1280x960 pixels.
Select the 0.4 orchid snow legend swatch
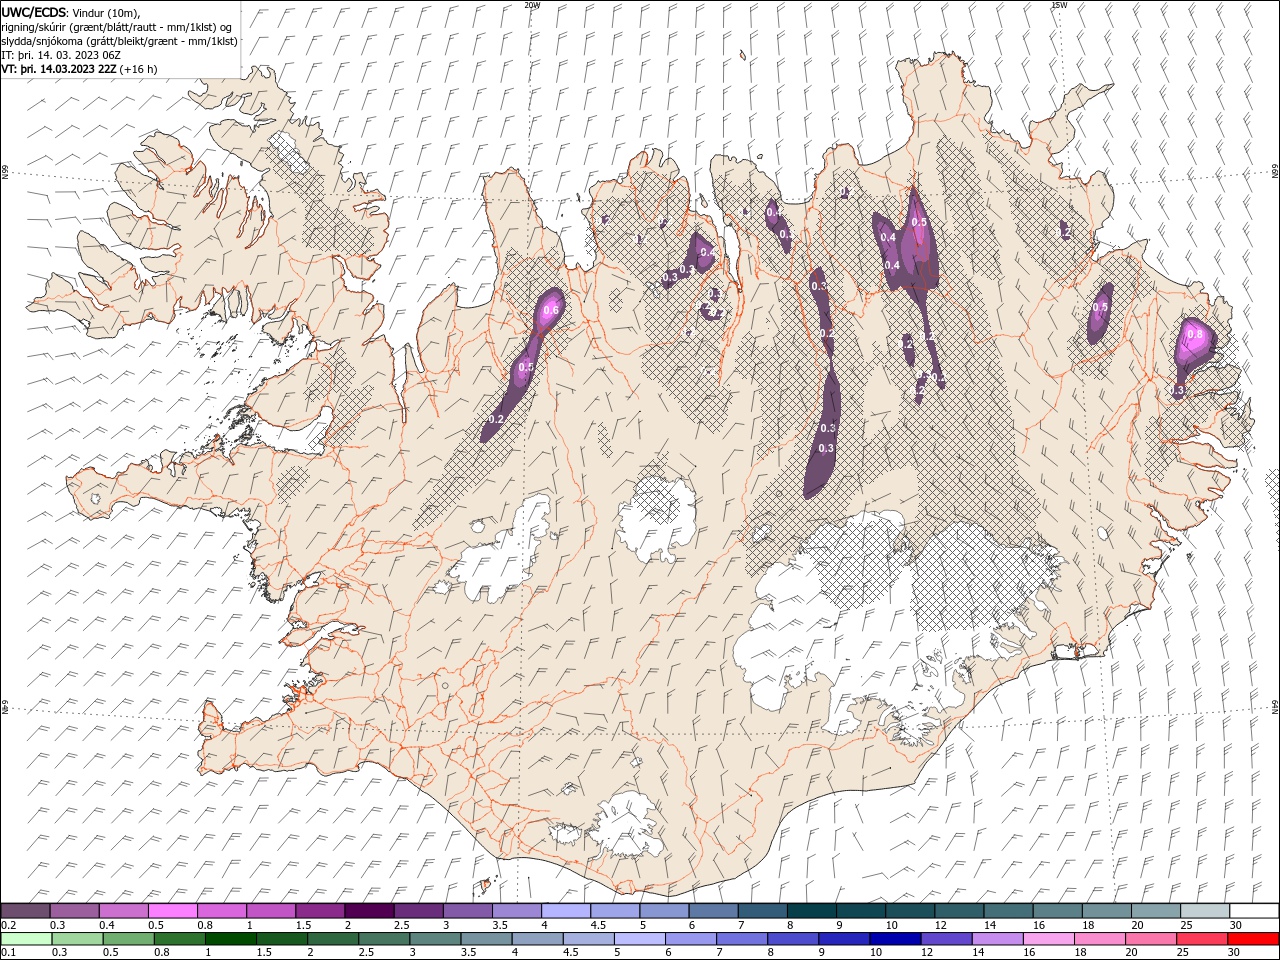click(x=123, y=911)
